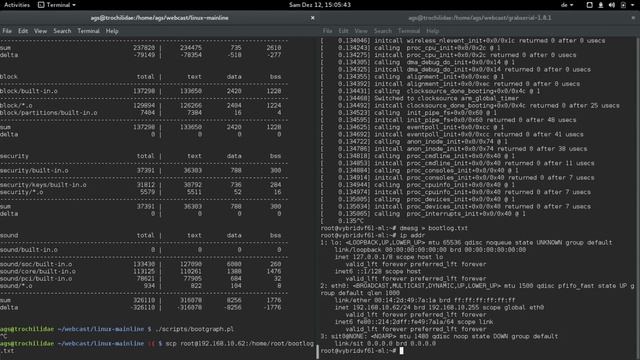Open Terminal menu in grabserial terminal window
This screenshot has width=640, height=360.
click(x=409, y=31)
